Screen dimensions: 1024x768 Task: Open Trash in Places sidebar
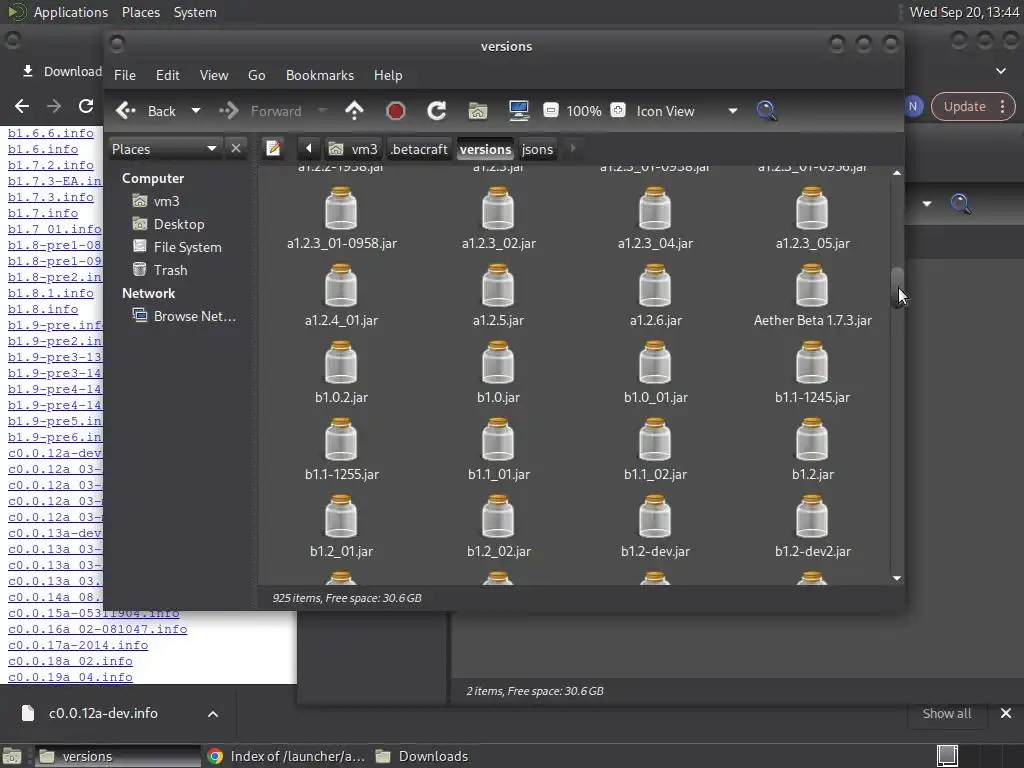pos(159,270)
